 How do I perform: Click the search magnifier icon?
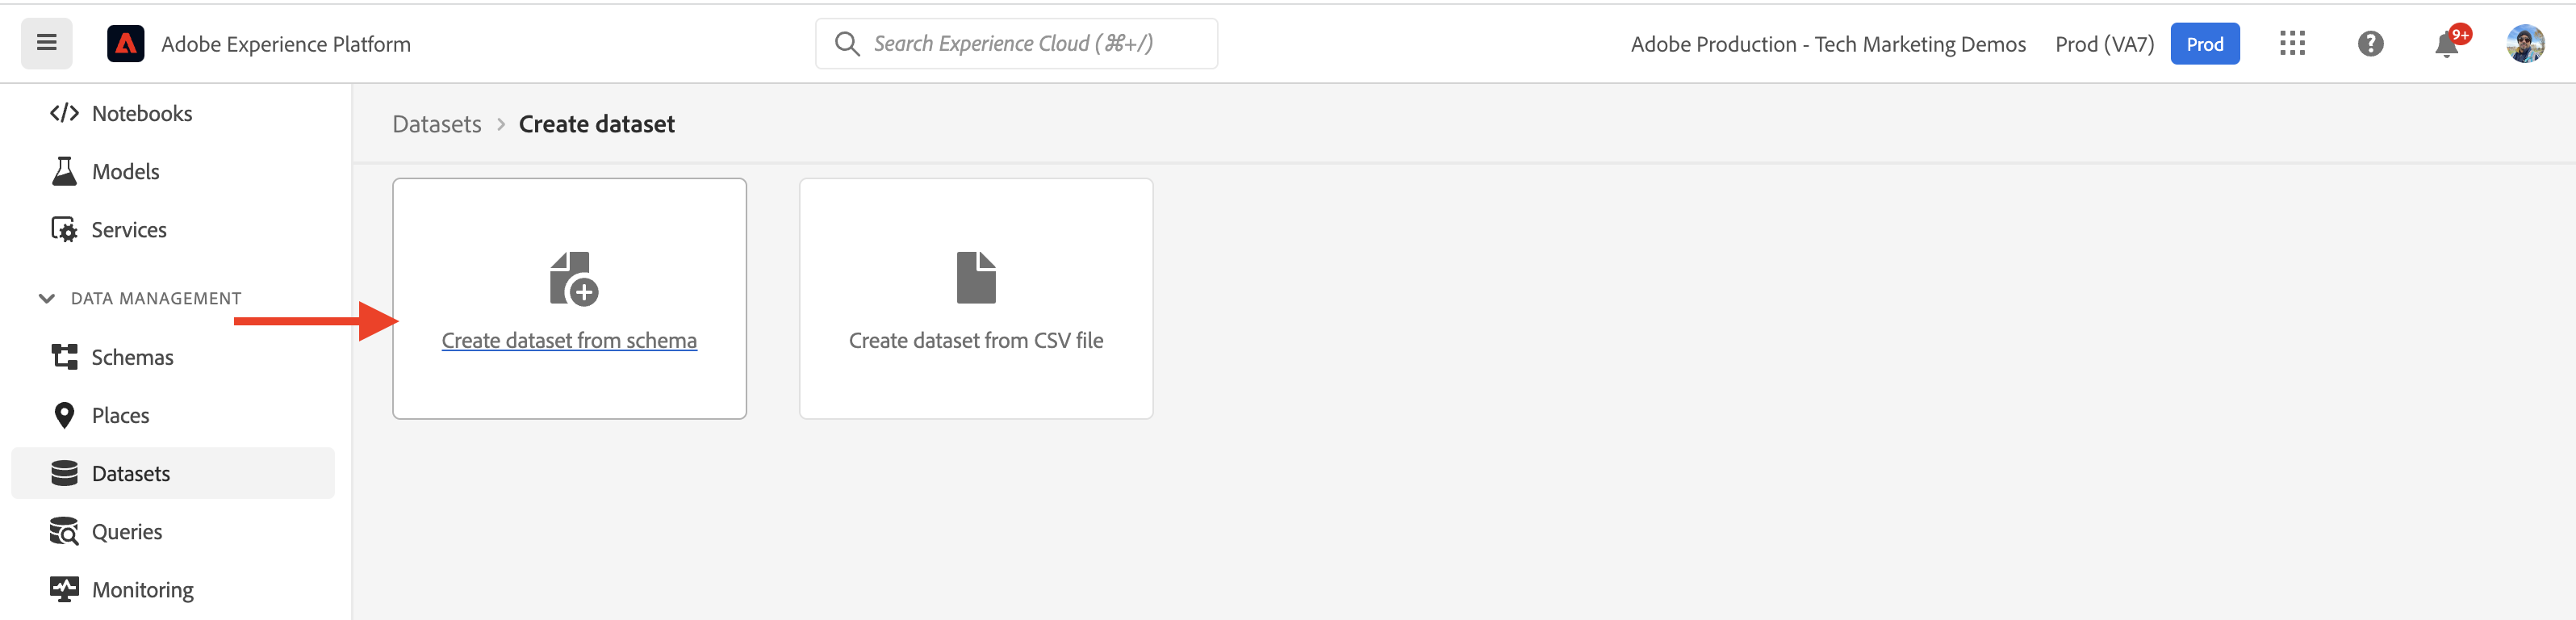click(x=847, y=44)
